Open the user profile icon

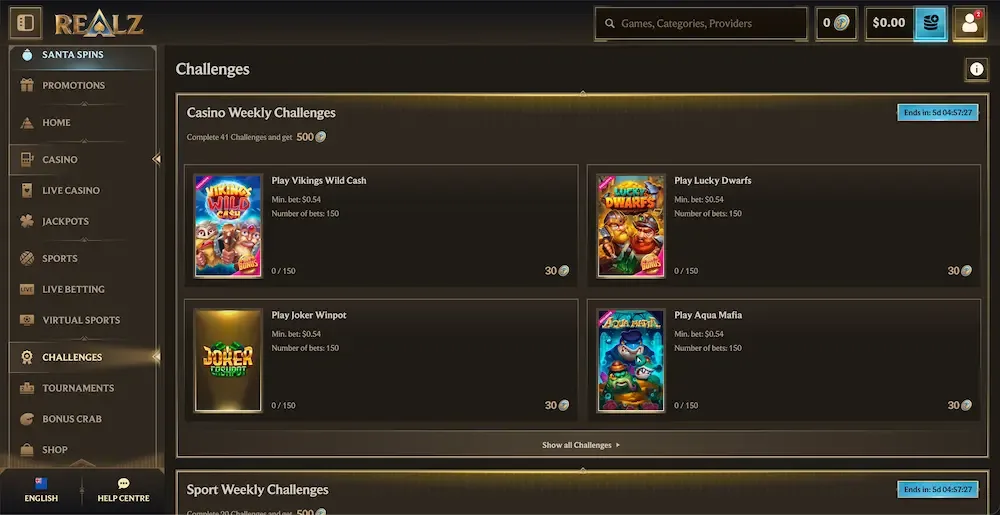point(969,24)
